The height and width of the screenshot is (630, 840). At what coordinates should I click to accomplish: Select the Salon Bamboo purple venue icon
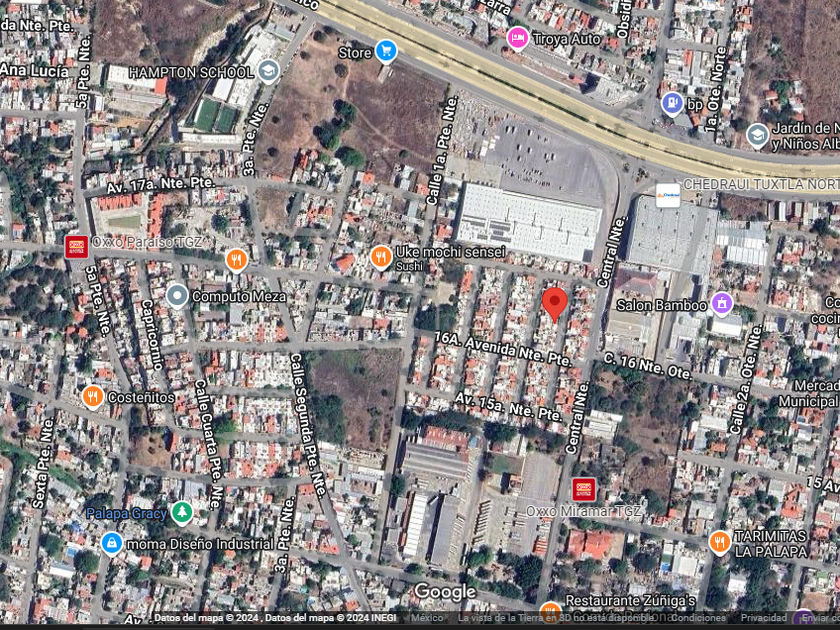[x=722, y=303]
